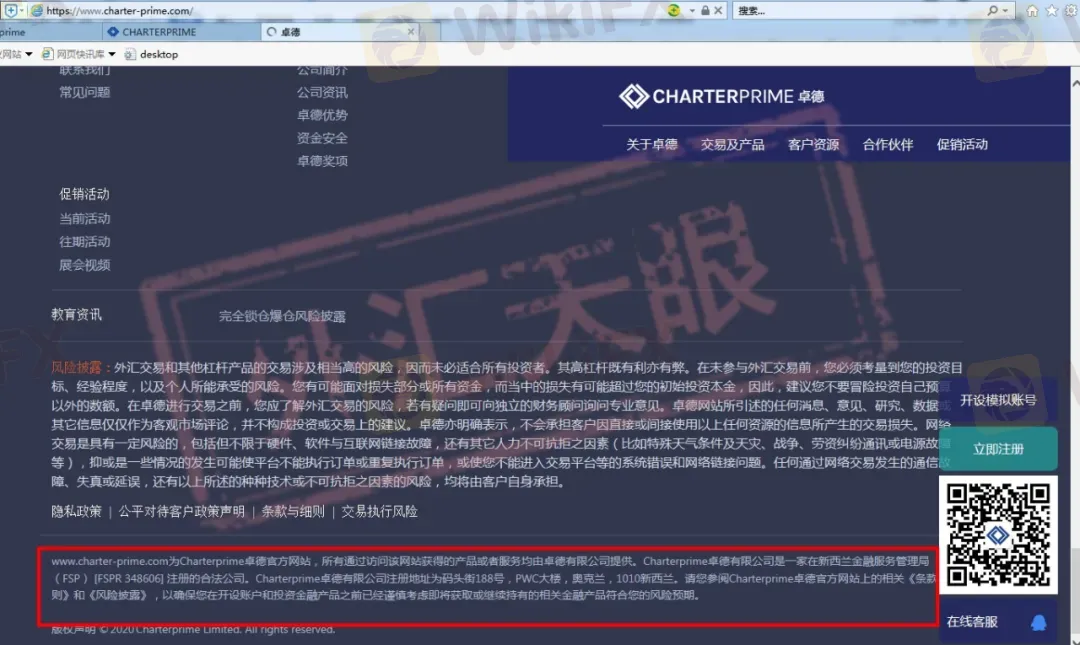Click the Internet Explorer page icon beside URL
The width and height of the screenshot is (1080, 645).
[x=37, y=10]
